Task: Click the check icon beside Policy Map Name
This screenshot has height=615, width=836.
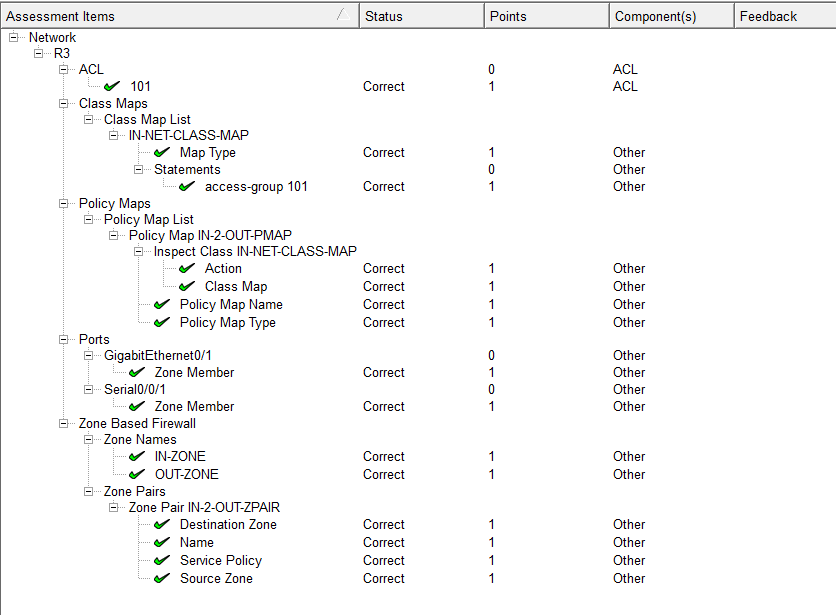Action: coord(162,304)
